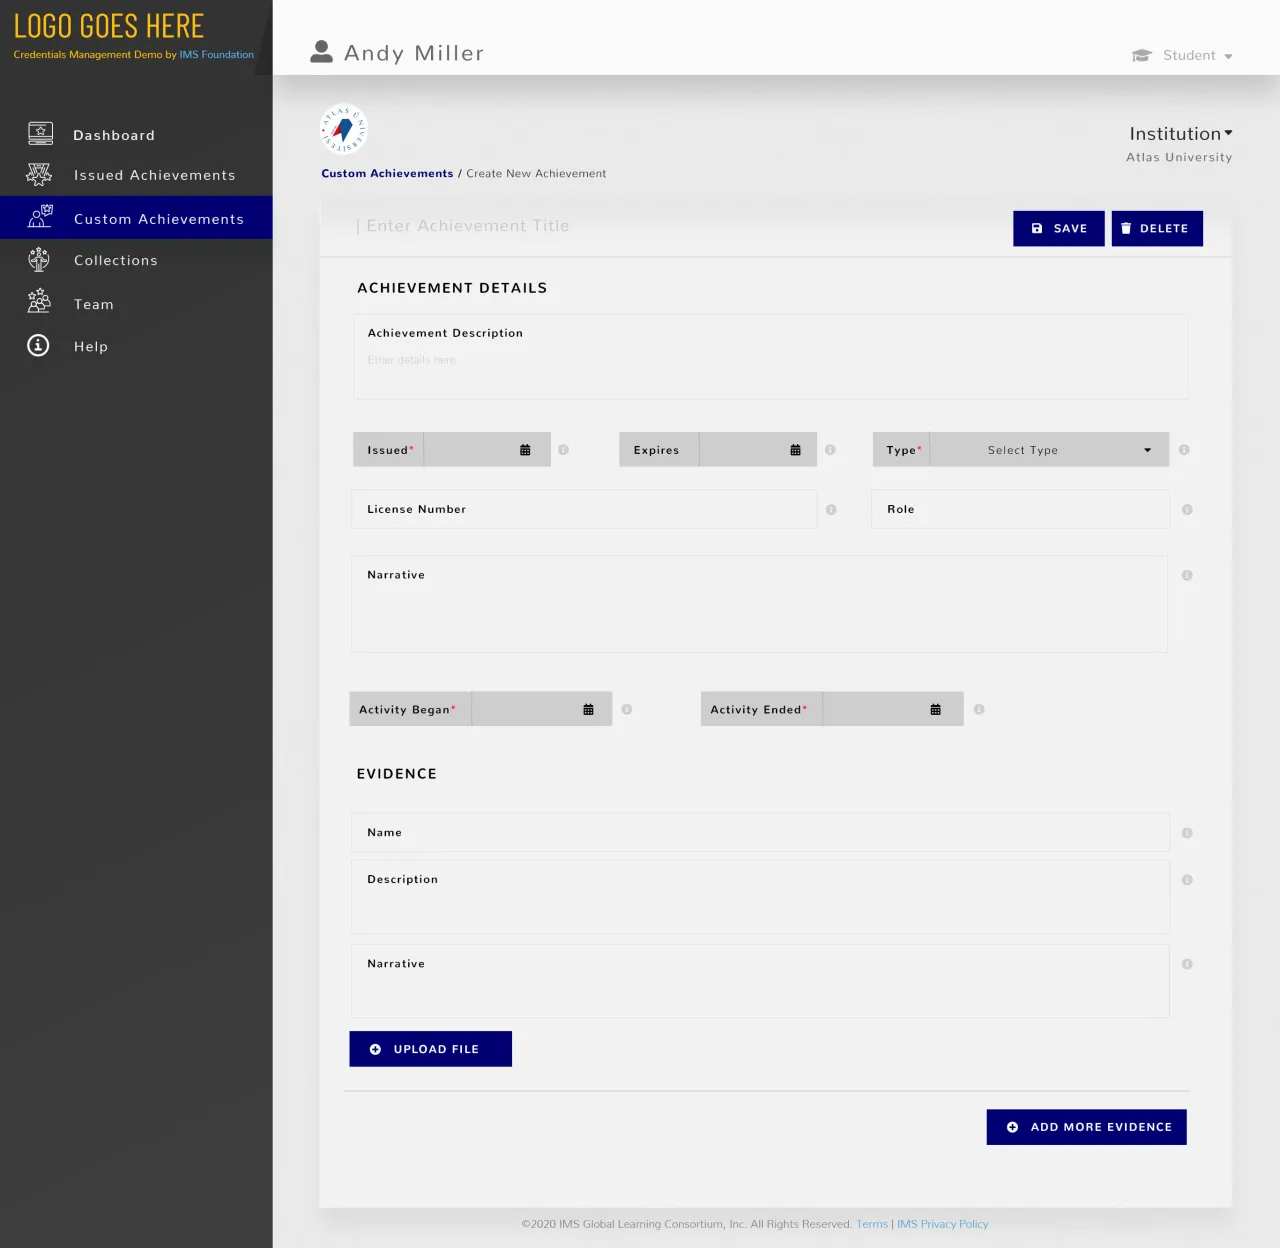Open Help menu item
The image size is (1280, 1248).
click(x=91, y=346)
